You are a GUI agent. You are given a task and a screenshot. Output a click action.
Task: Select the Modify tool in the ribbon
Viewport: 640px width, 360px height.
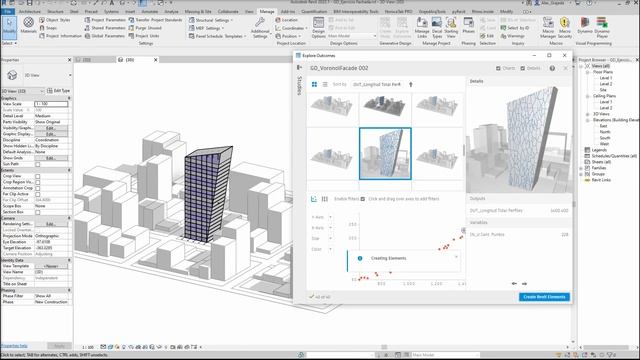(x=9, y=27)
